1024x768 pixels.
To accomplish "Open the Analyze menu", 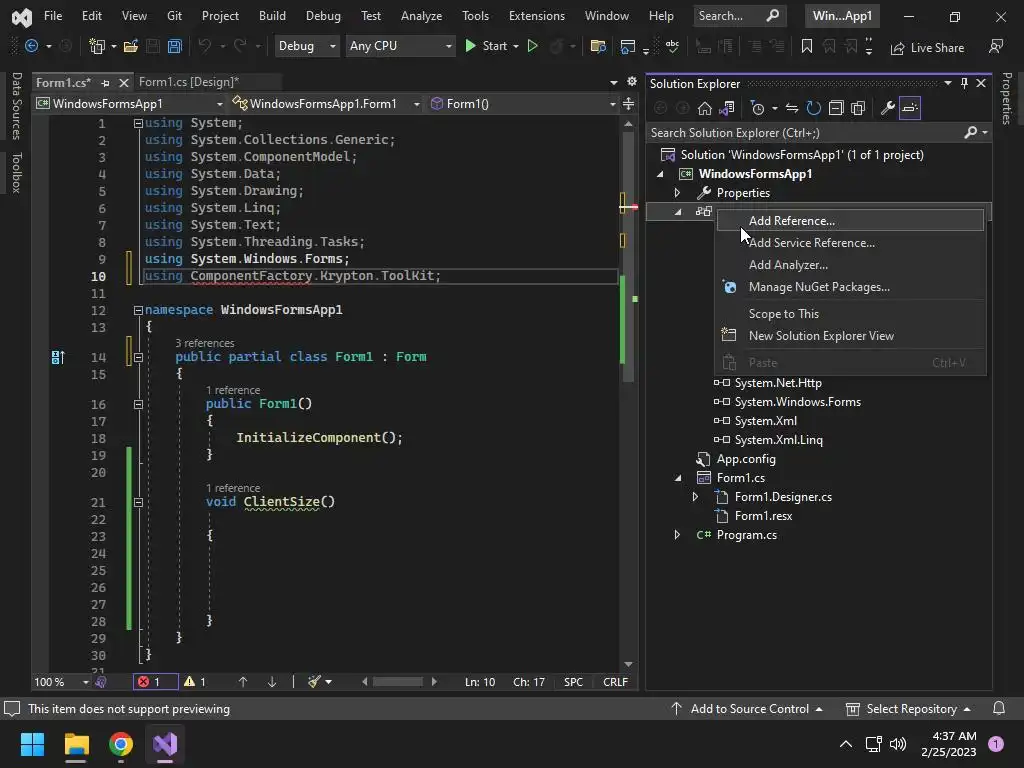I will (421, 16).
